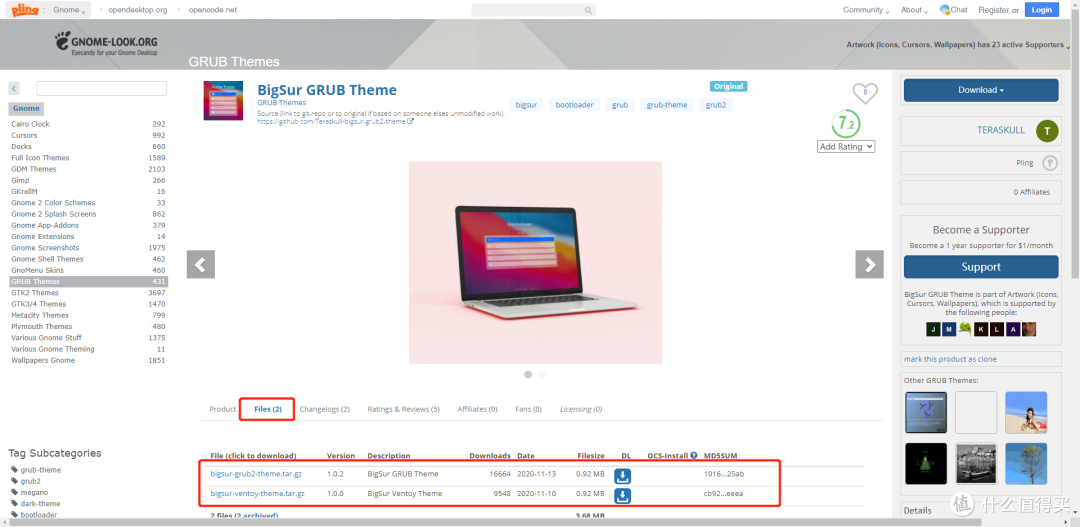
Task: Expand the blue Download dropdown button
Action: tap(980, 90)
